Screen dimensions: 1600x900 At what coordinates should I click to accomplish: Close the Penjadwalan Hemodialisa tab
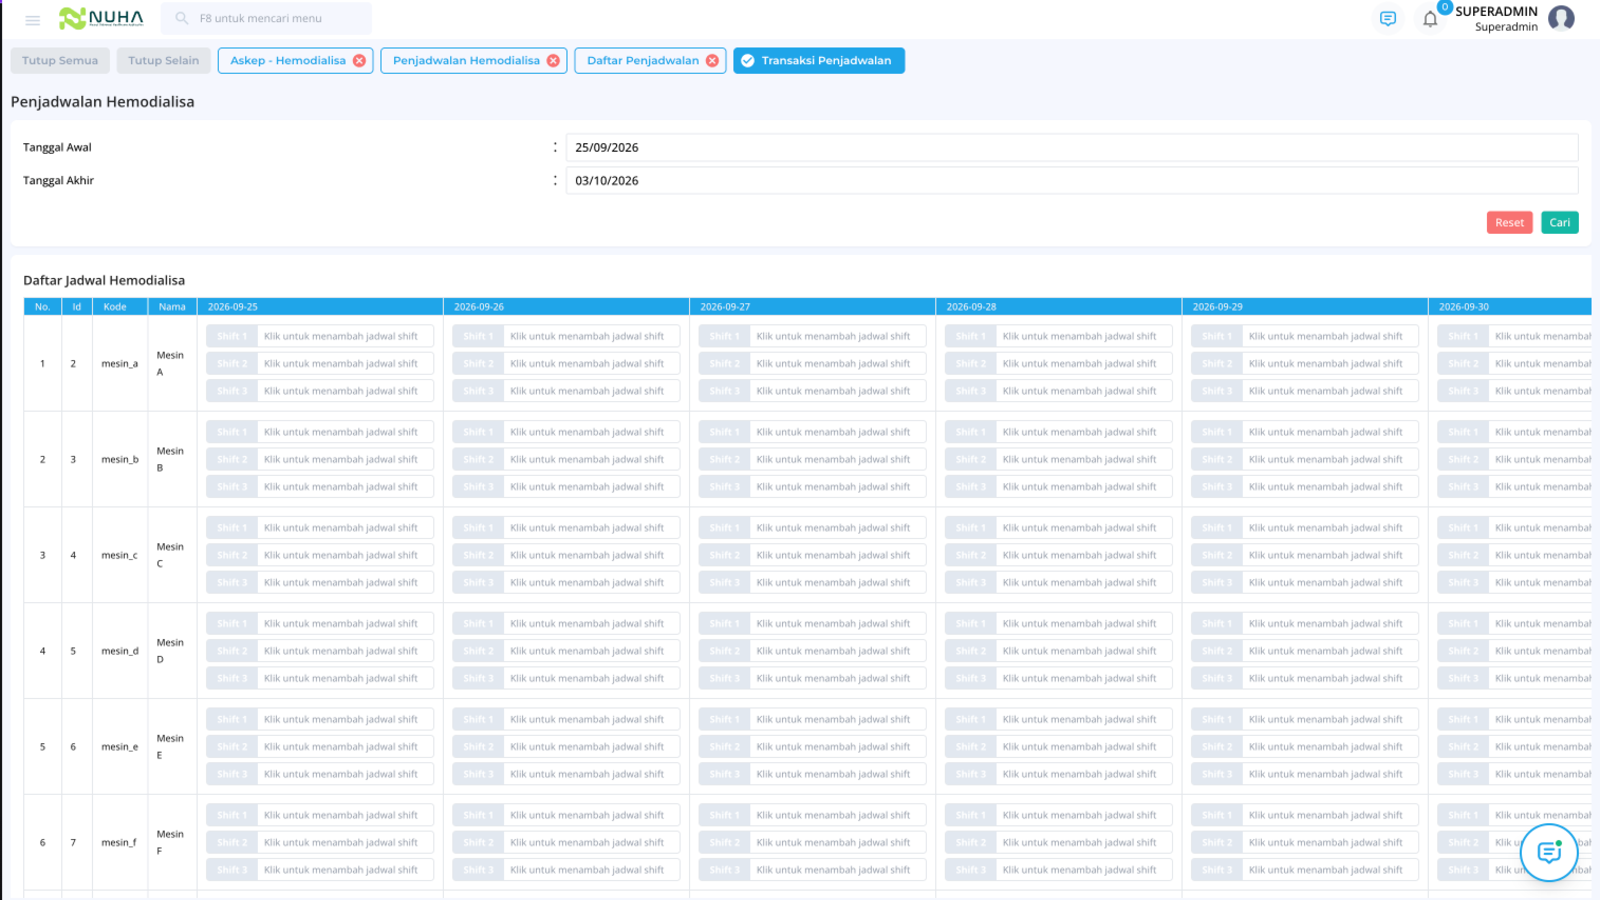[553, 61]
